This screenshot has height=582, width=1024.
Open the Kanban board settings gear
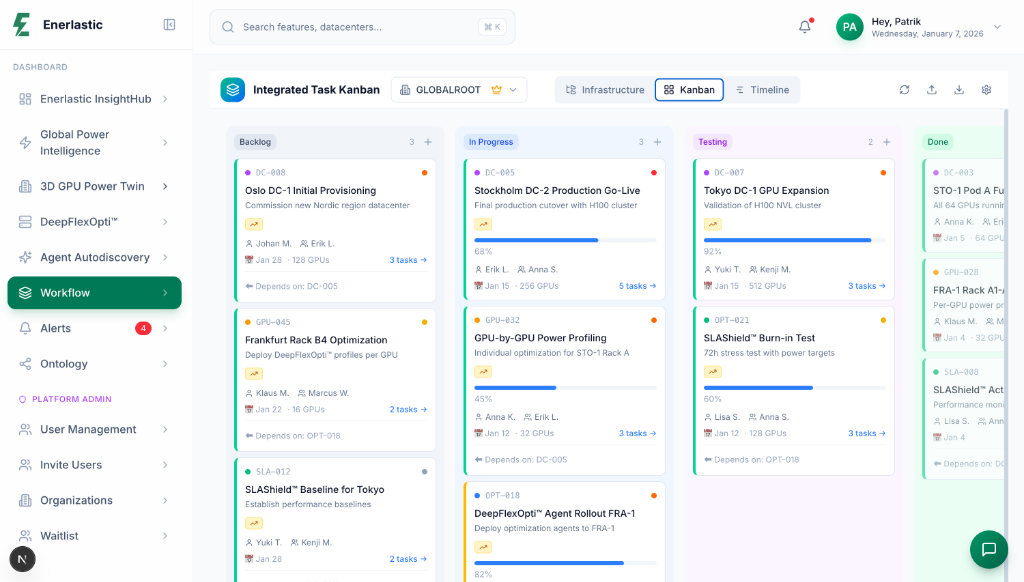click(x=986, y=89)
